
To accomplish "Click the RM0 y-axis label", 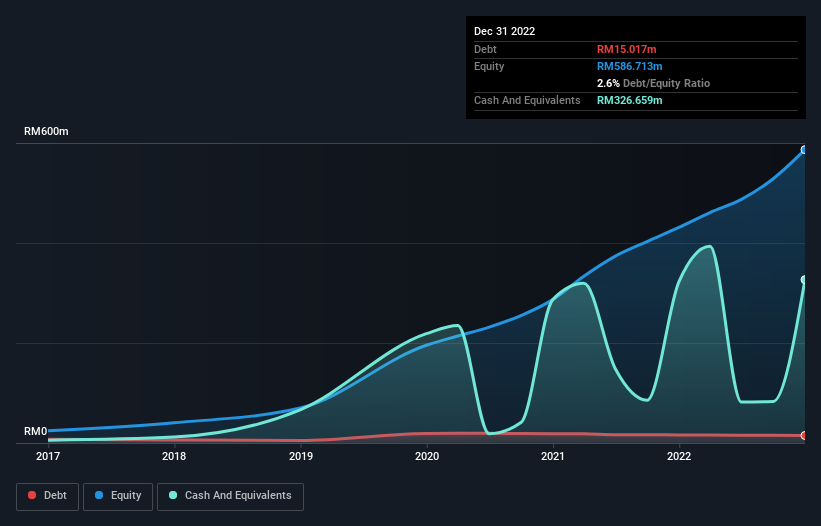I will [36, 431].
